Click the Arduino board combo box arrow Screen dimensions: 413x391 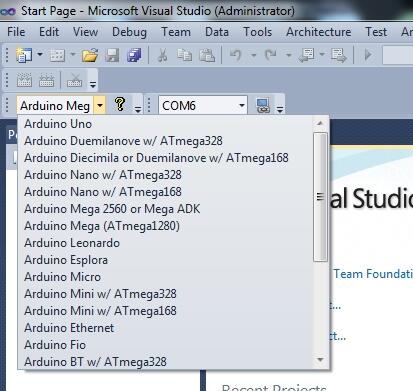point(100,106)
